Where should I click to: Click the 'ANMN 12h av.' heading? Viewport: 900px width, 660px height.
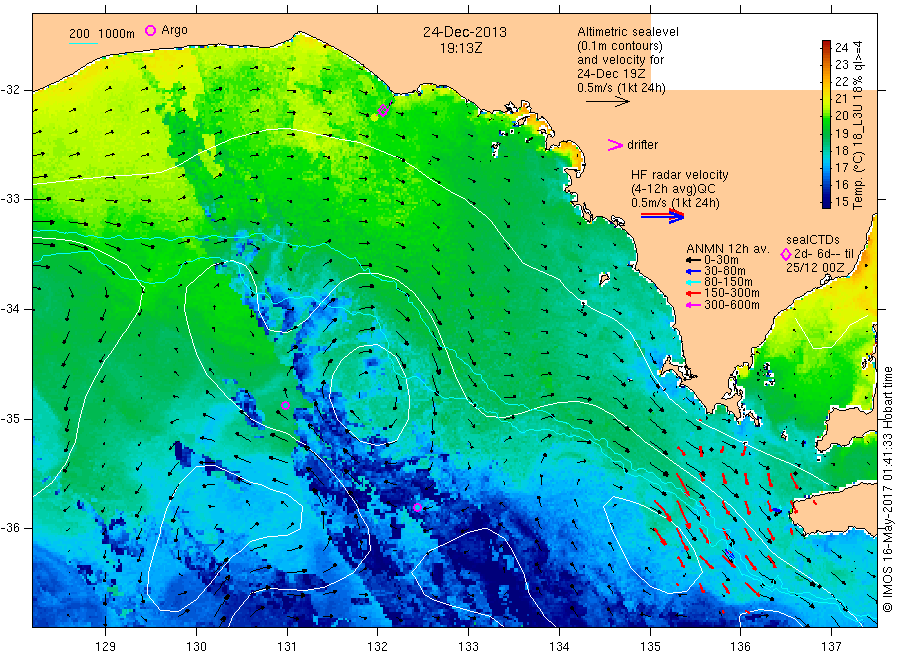pos(727,249)
